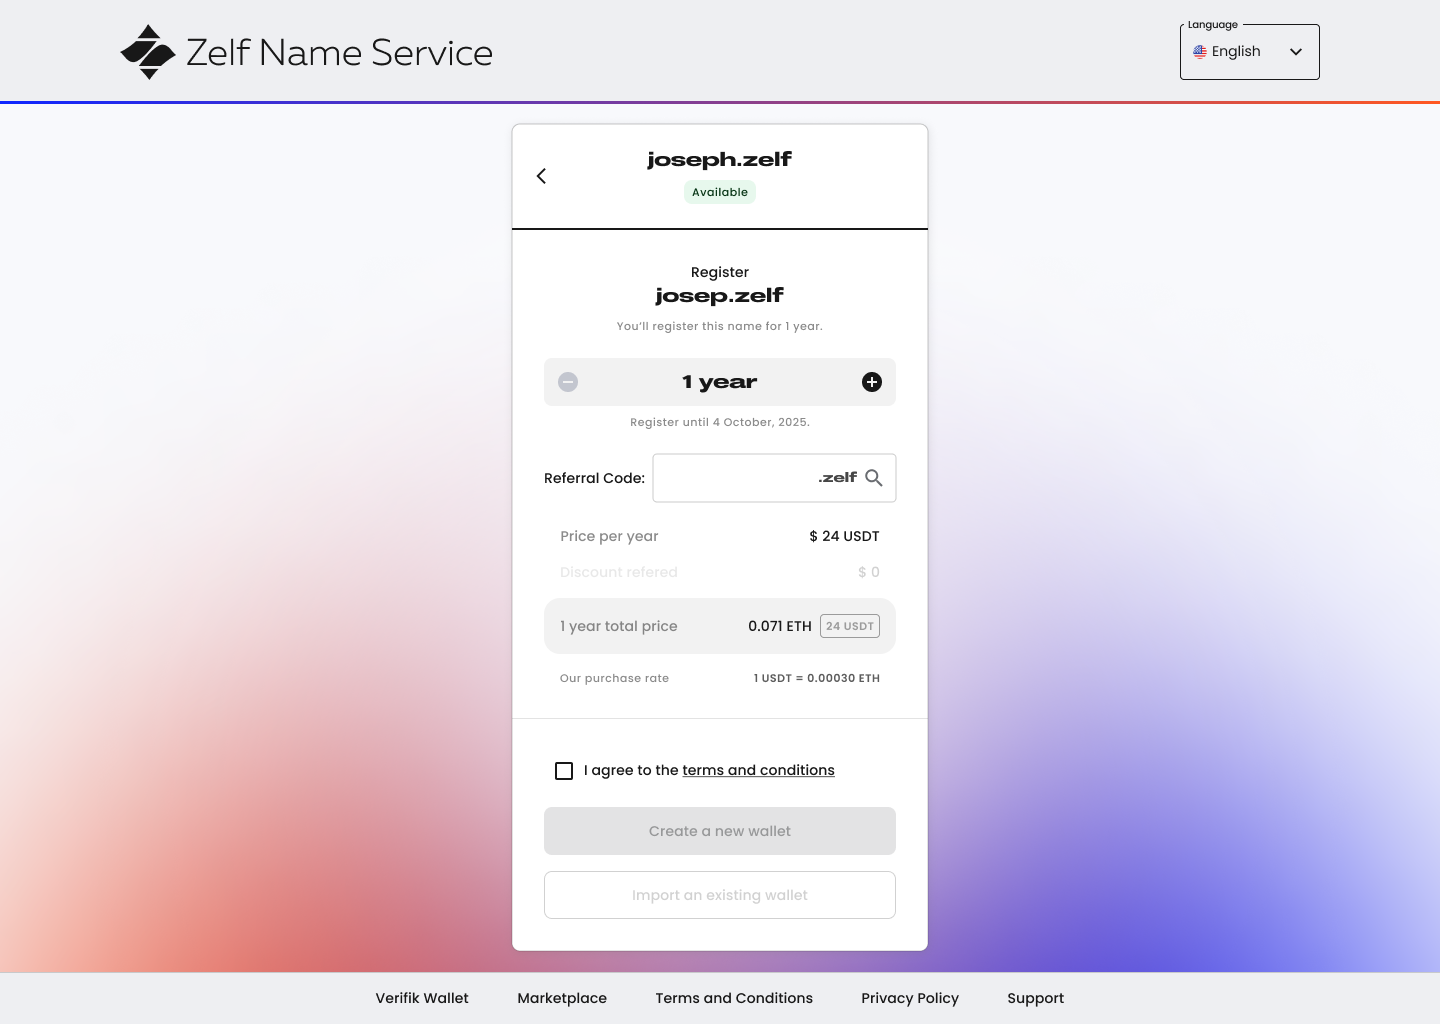The width and height of the screenshot is (1440, 1024).
Task: Click the Zelf logo icon
Action: (148, 52)
